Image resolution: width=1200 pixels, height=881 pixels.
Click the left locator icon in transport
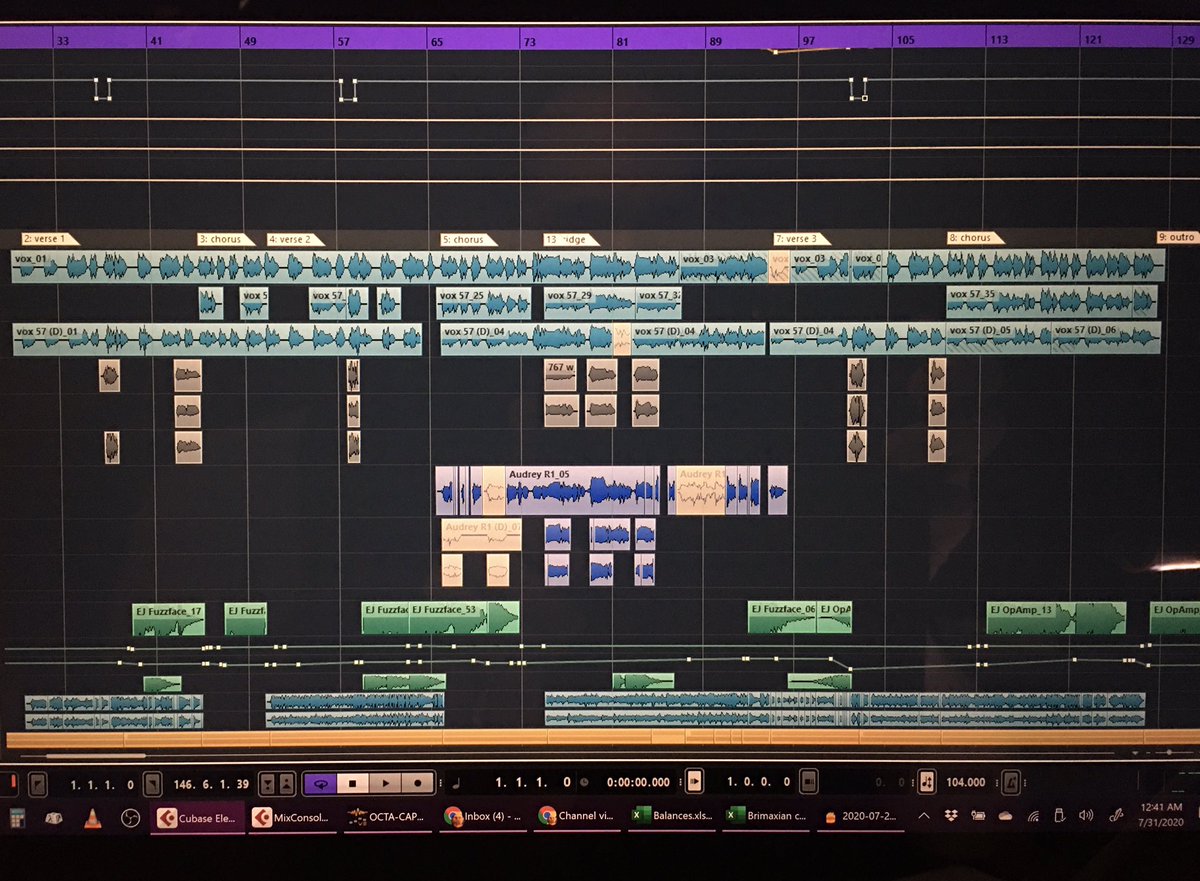click(x=38, y=782)
